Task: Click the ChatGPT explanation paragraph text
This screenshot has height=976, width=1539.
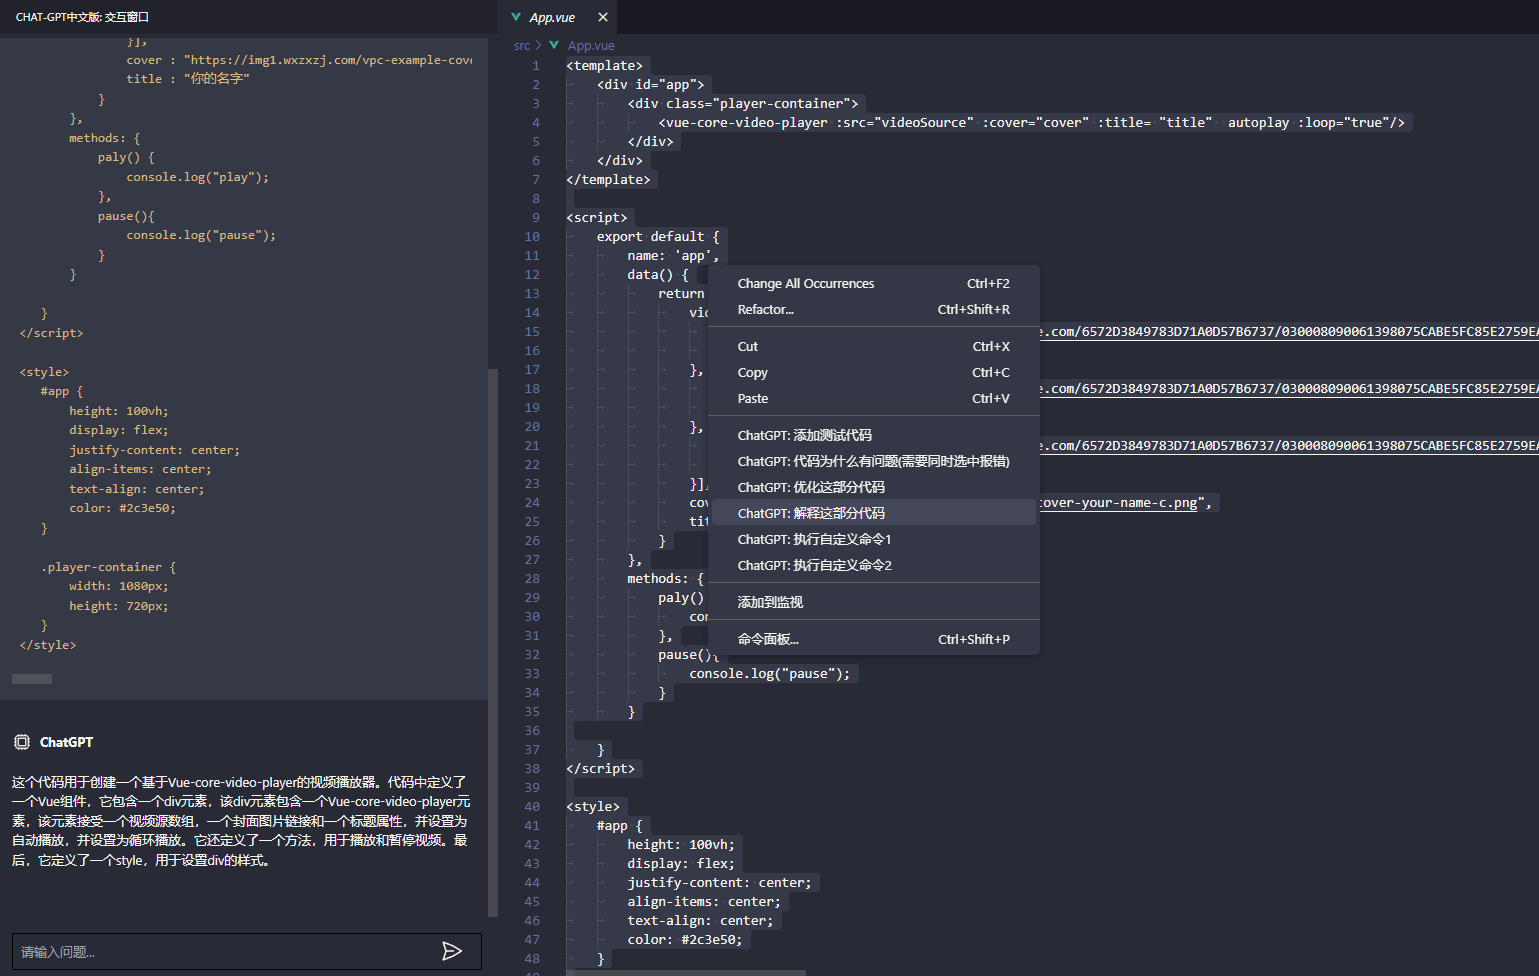Action: pos(241,821)
